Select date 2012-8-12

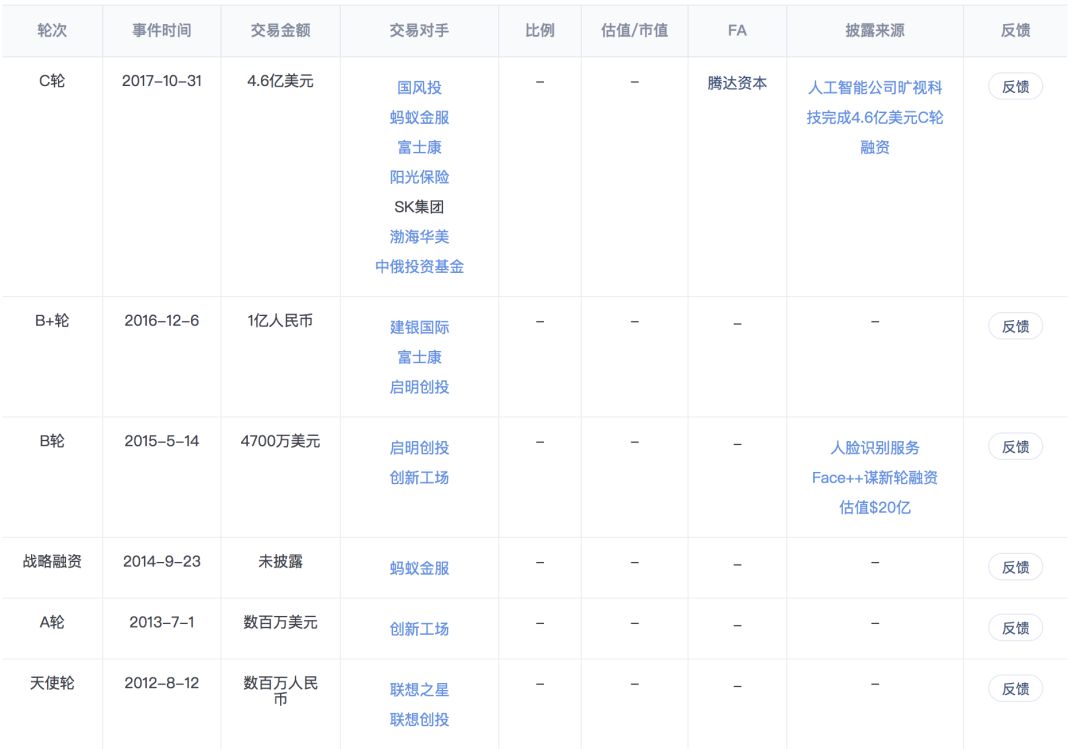tap(162, 683)
